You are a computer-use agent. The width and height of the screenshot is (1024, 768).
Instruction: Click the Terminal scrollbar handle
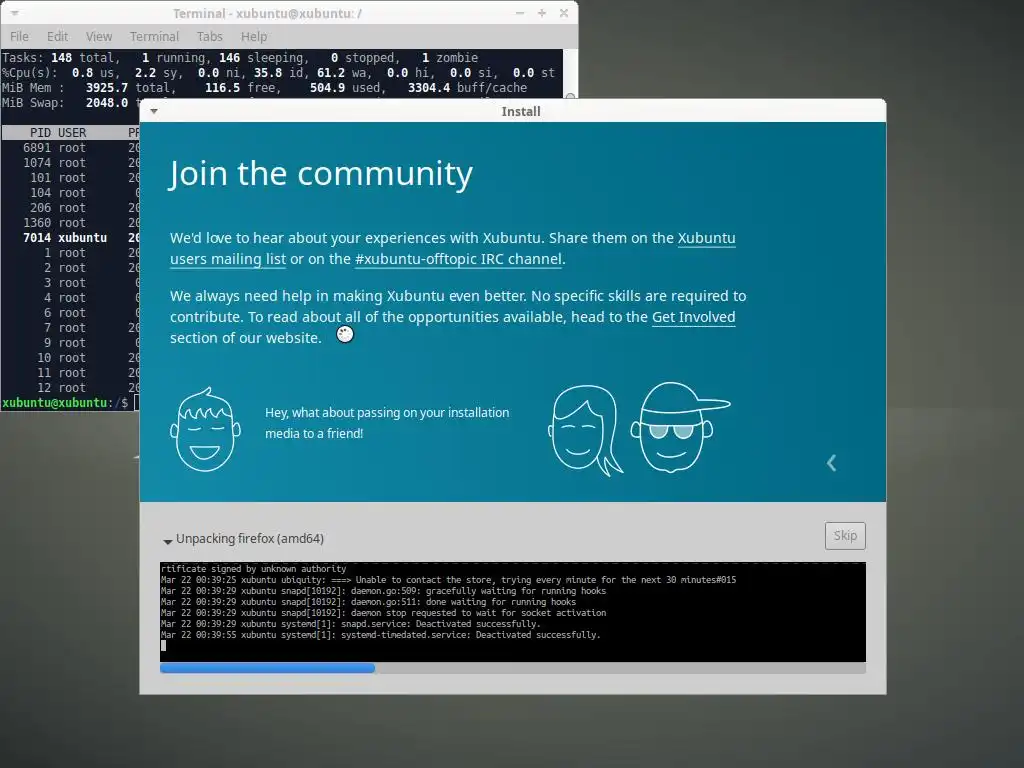(569, 97)
